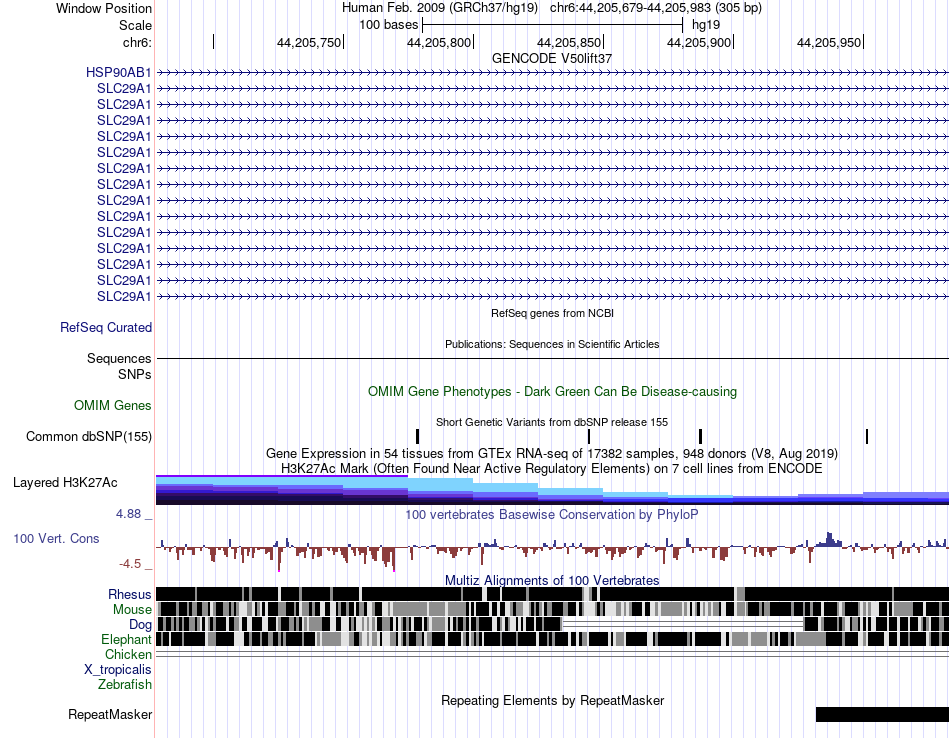Viewport: 950px width, 738px height.
Task: Click the -4.5 conservation scale value
Action: pyautogui.click(x=130, y=564)
